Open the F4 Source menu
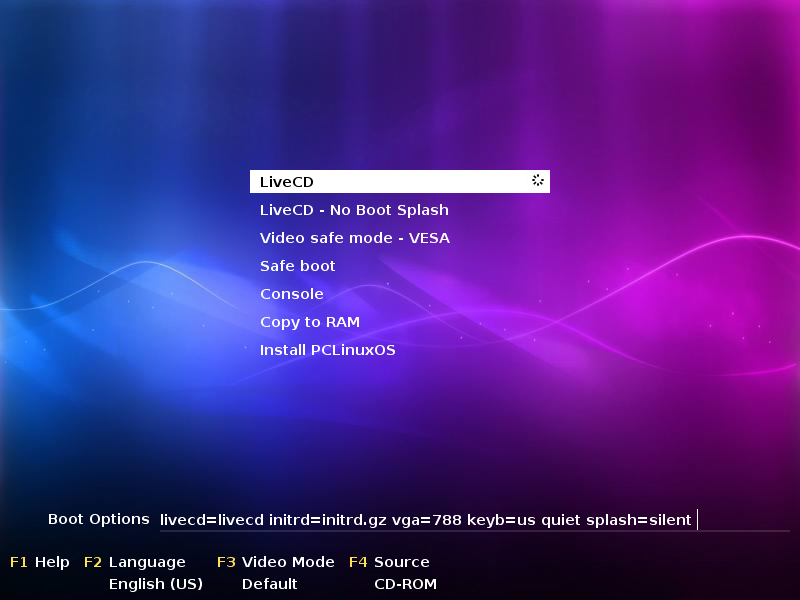The image size is (800, 600). [x=389, y=562]
